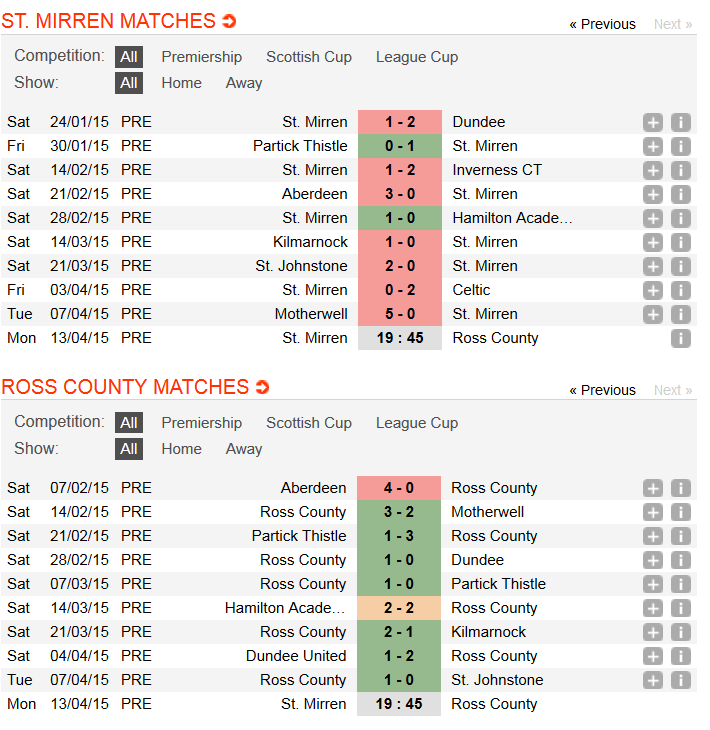Screen dimensions: 710x730
Task: Open arrow icon next to Ross County Matches heading
Action: coord(263,387)
